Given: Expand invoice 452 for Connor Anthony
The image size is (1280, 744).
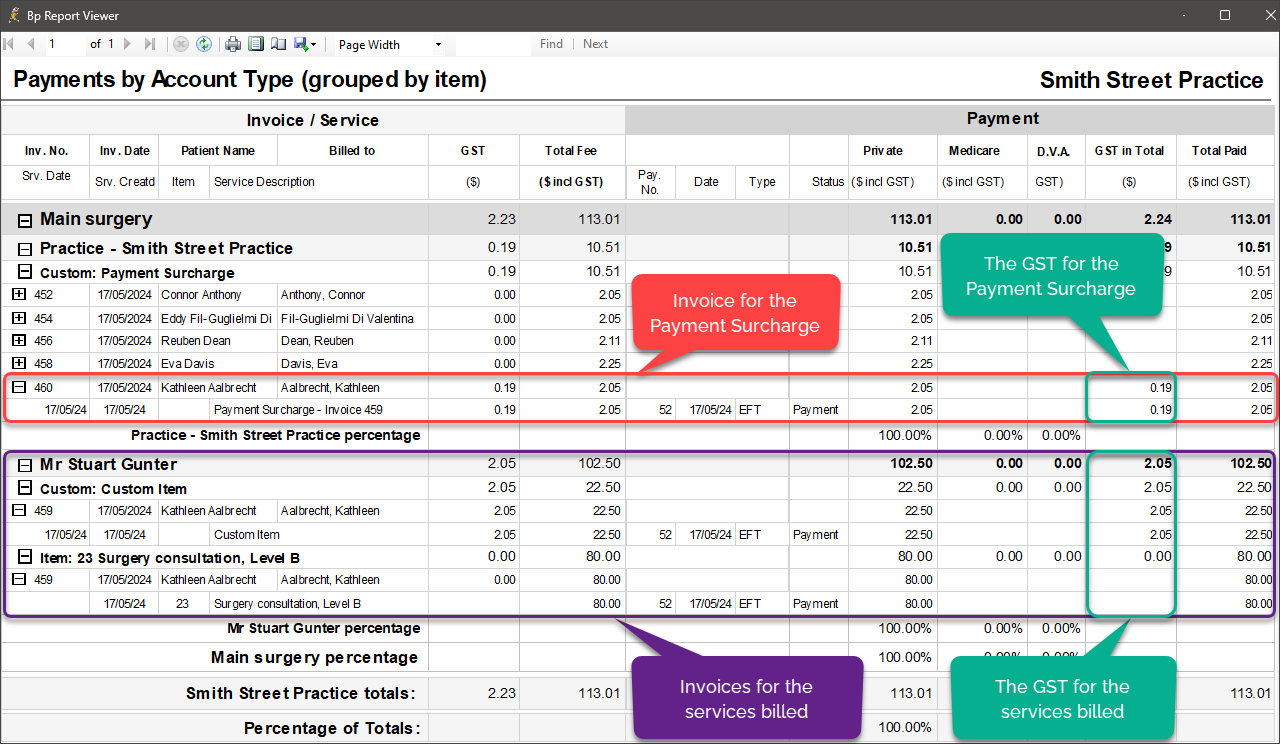Looking at the screenshot, I should [18, 295].
